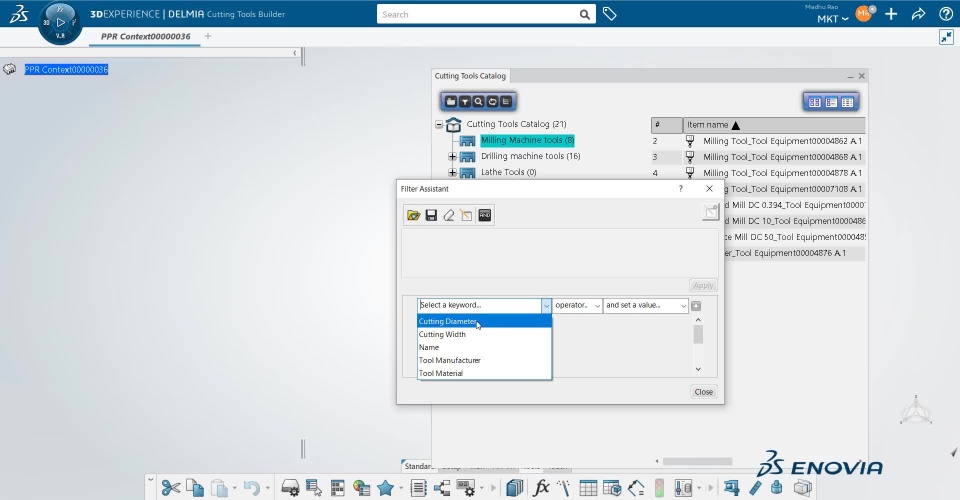960x500 pixels.
Task: Click the share arrow icon
Action: [918, 15]
